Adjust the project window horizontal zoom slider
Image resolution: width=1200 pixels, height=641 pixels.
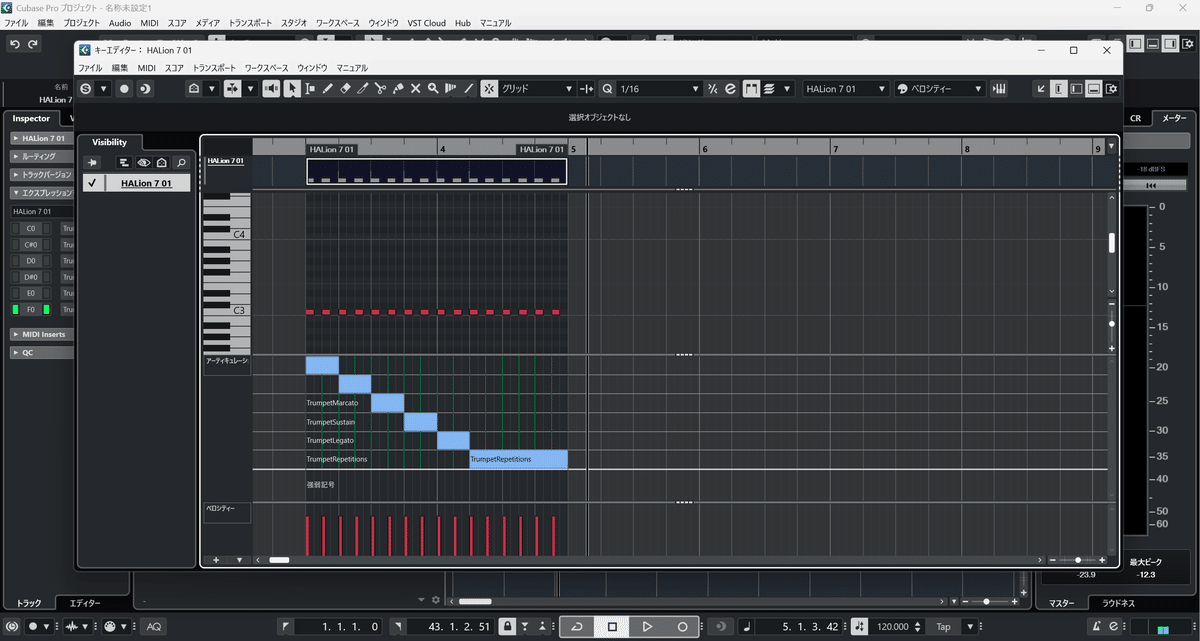986,601
